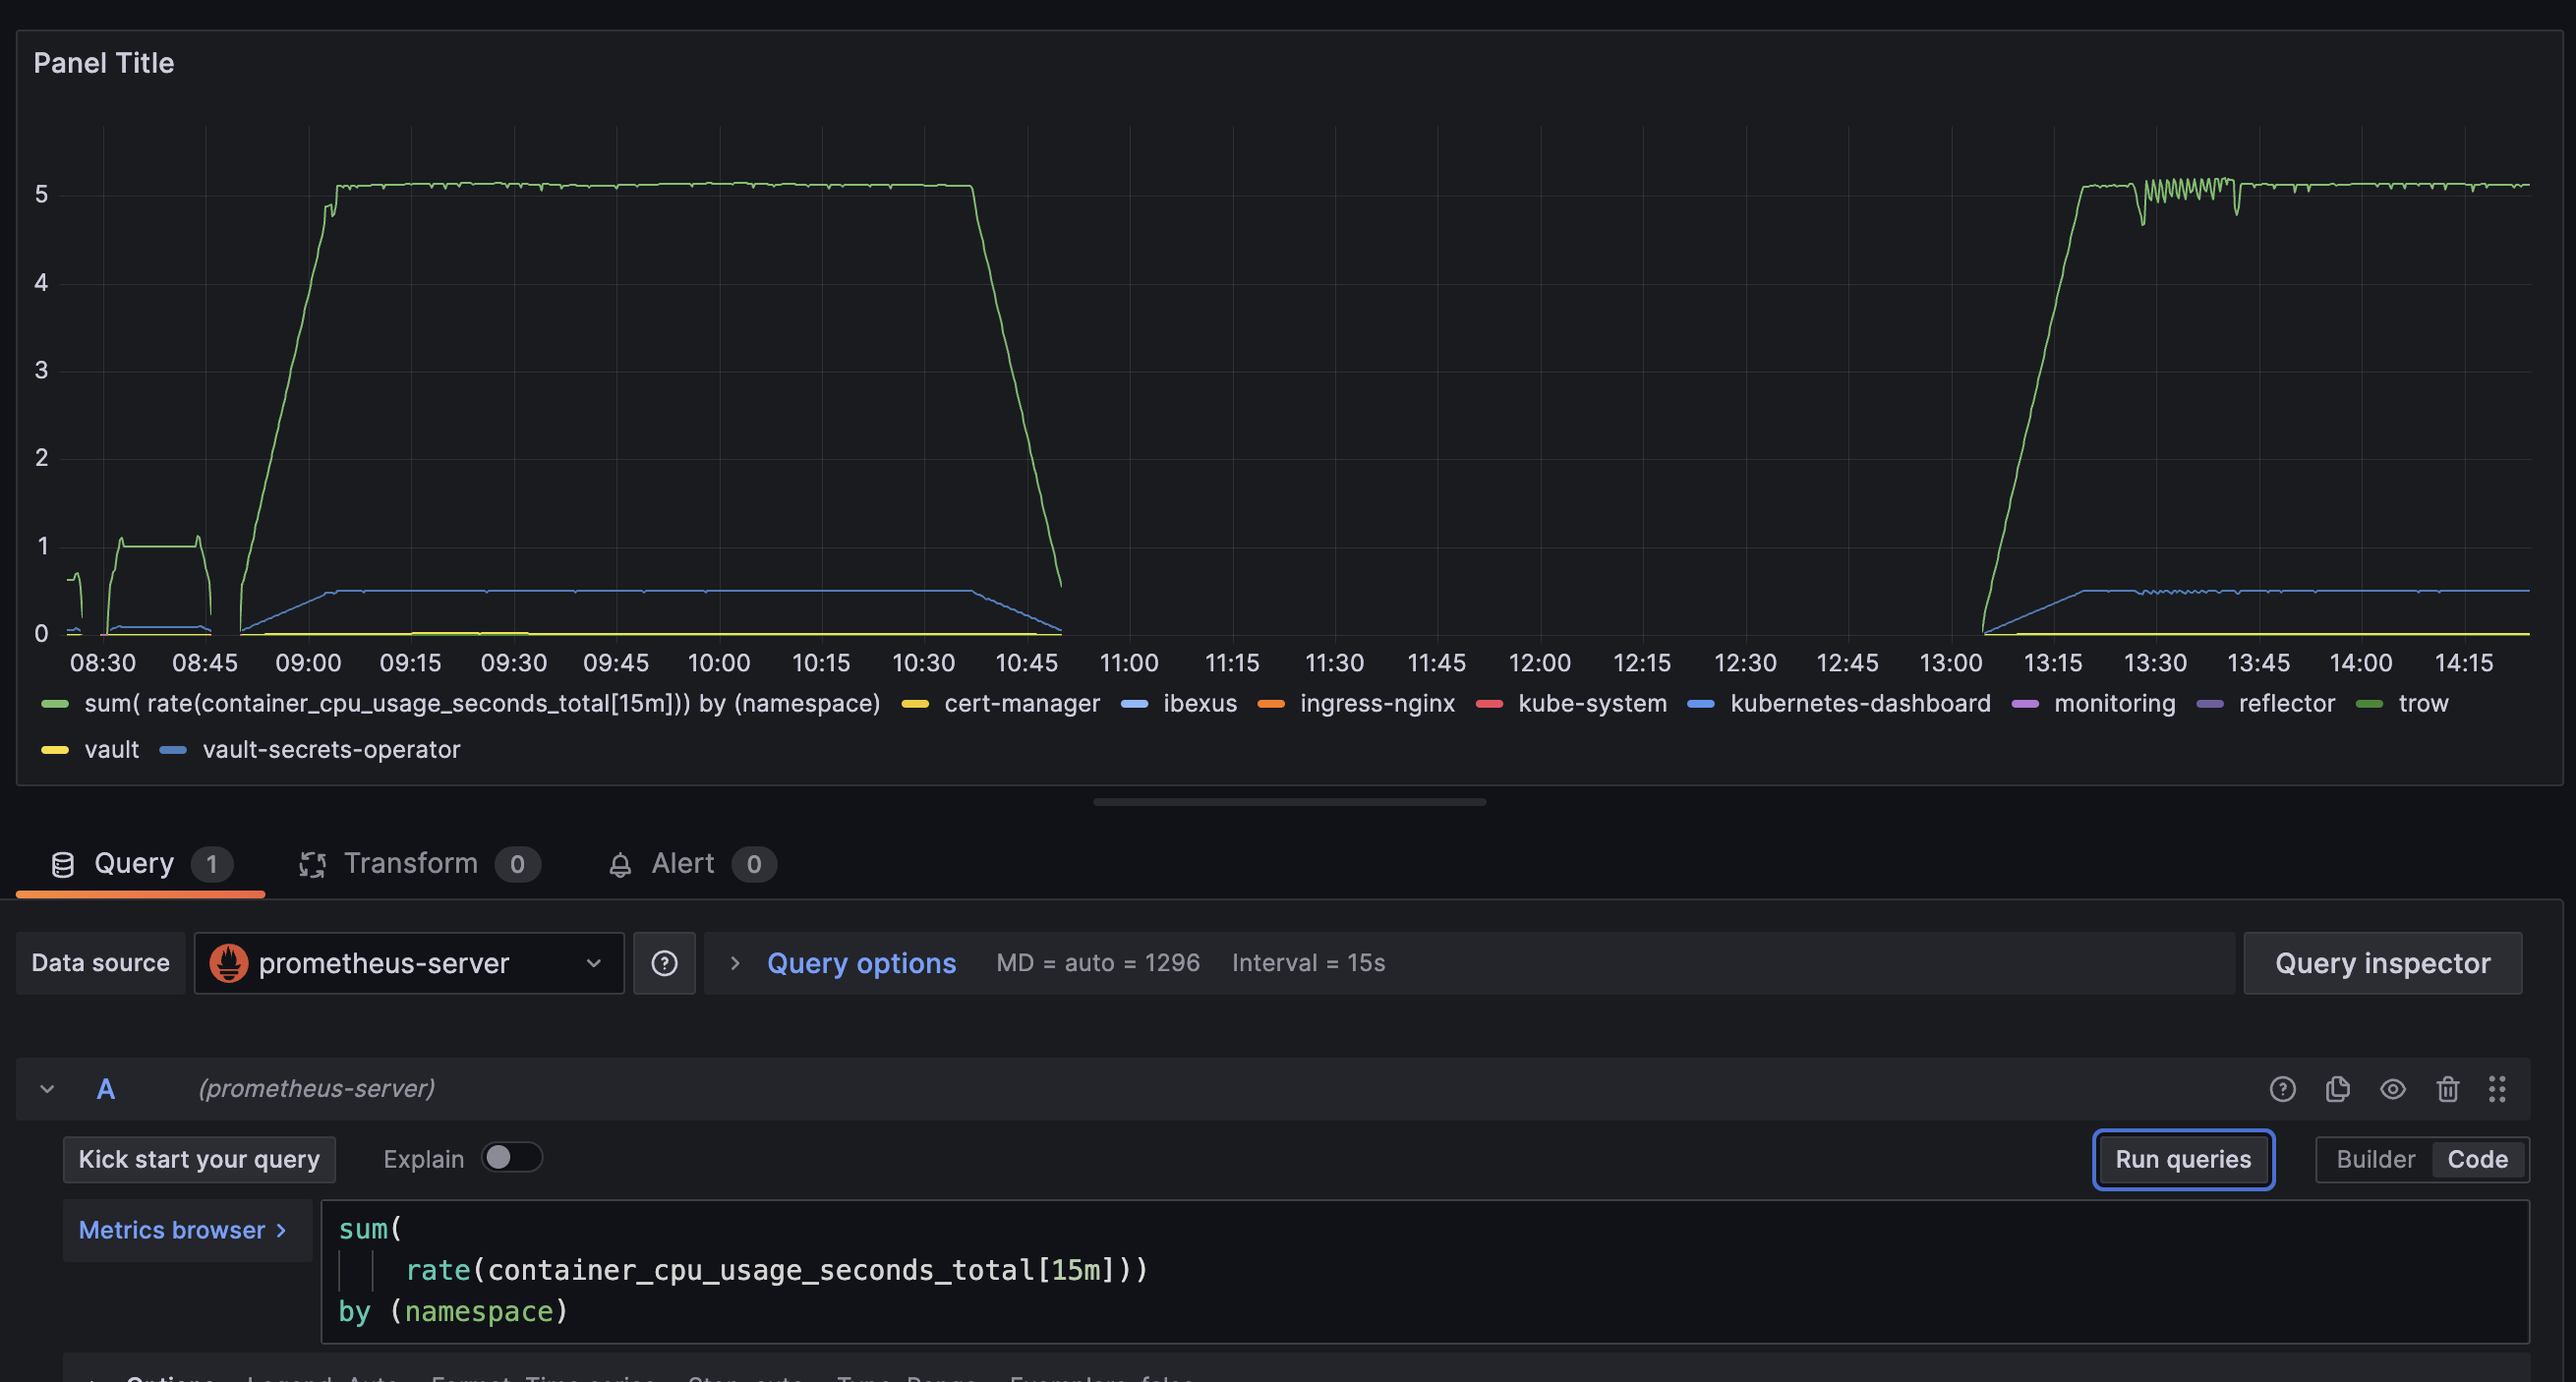Toggle the vault-secrets-operator legend entry

pyautogui.click(x=330, y=750)
